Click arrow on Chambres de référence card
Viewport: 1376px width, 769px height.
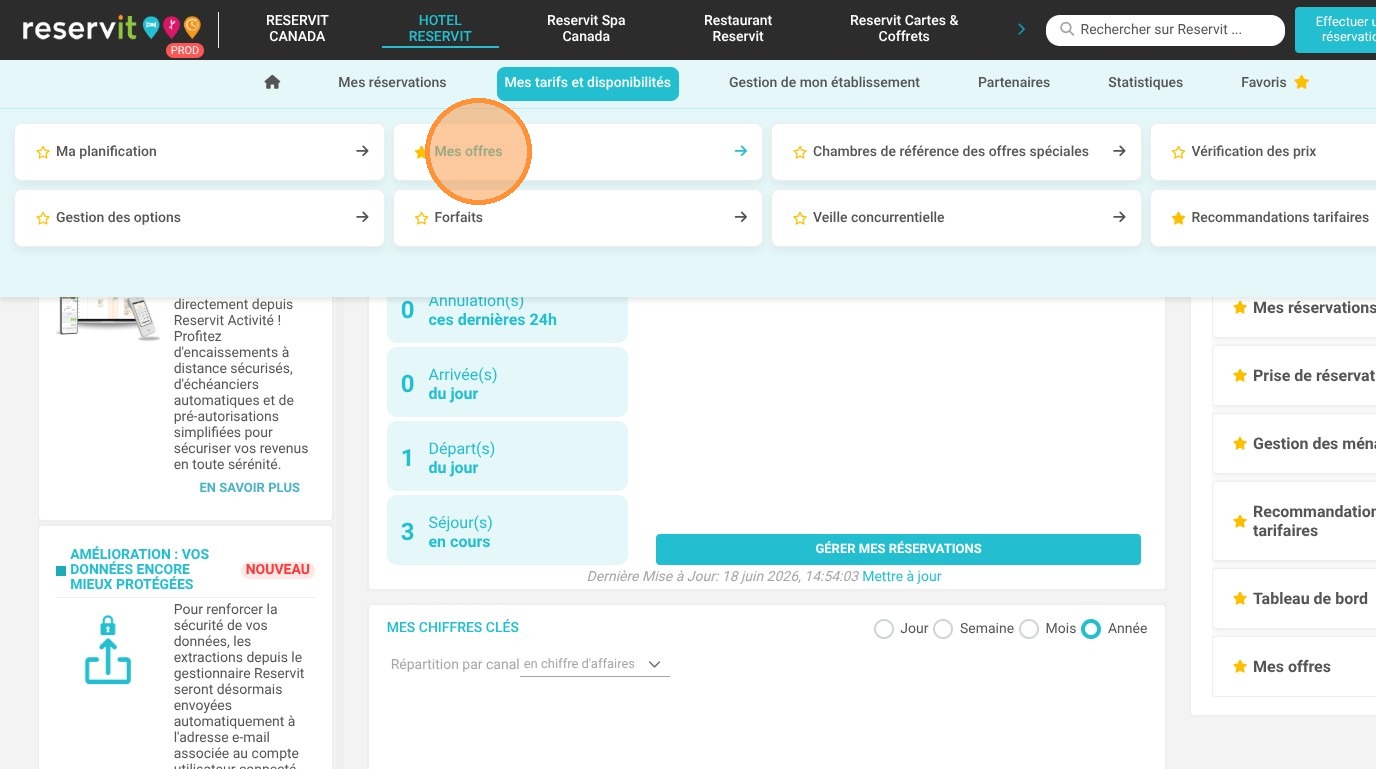[1119, 151]
